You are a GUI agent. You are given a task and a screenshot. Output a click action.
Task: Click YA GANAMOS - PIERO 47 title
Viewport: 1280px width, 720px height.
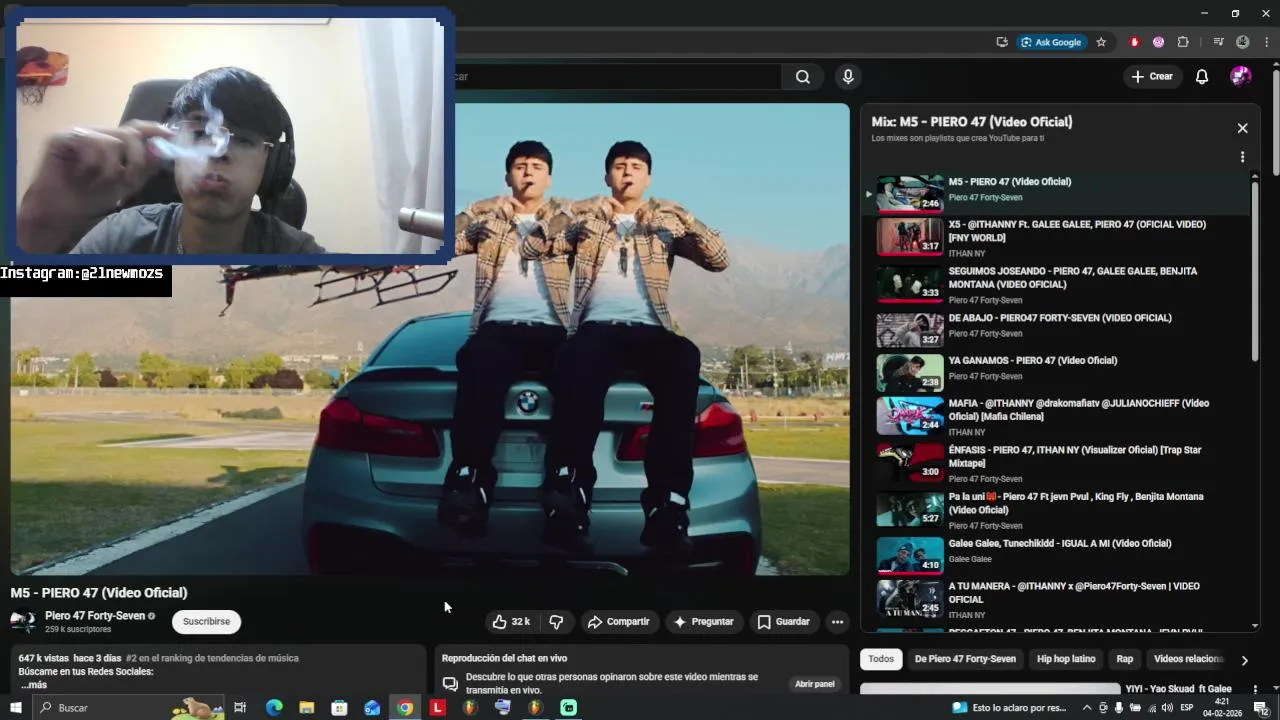1032,360
